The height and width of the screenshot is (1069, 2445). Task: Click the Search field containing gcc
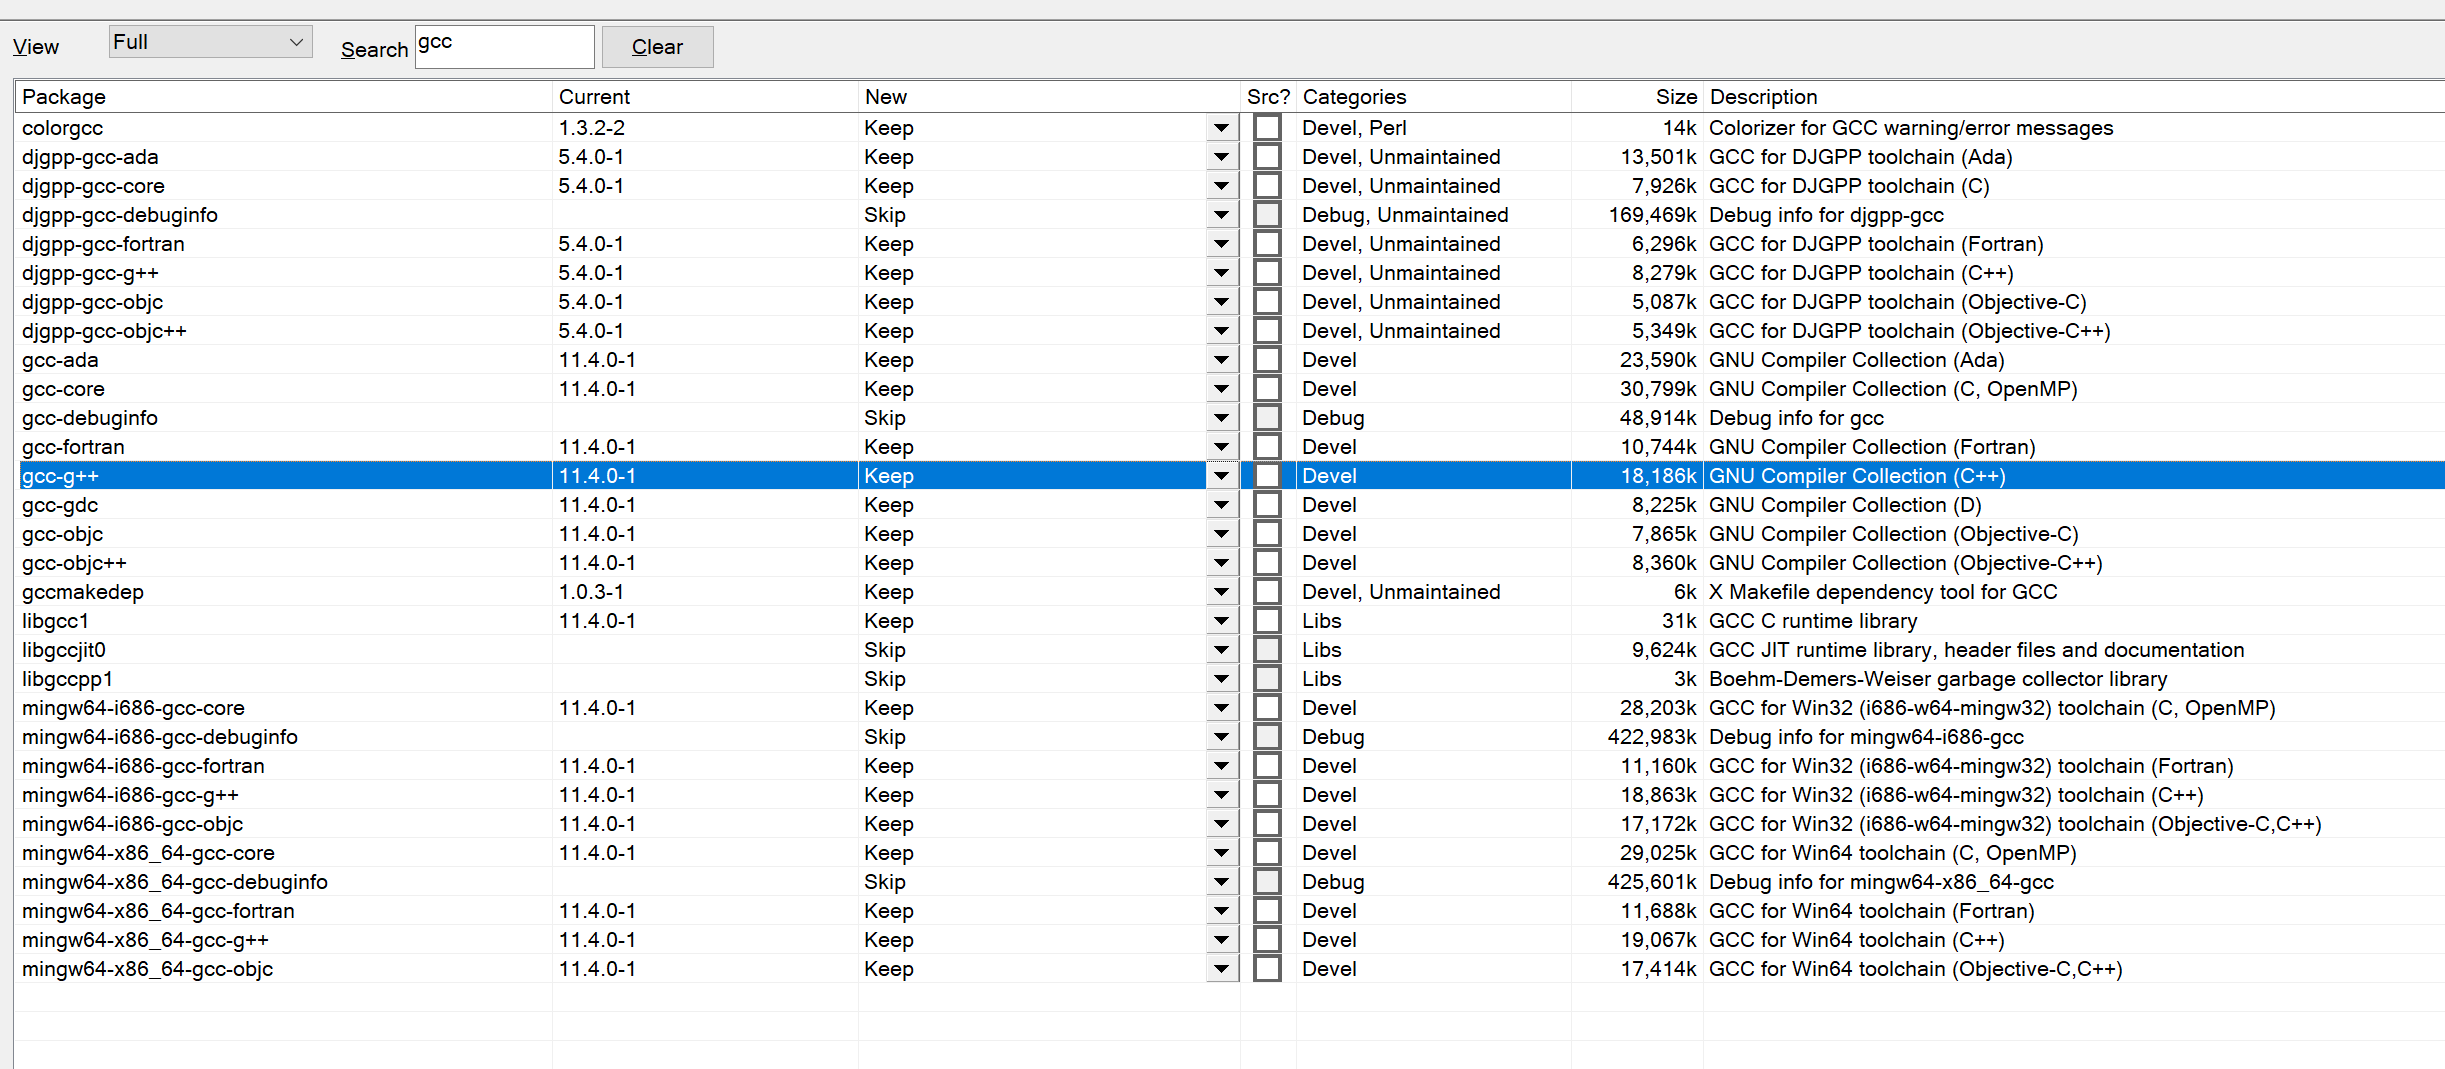coord(504,47)
